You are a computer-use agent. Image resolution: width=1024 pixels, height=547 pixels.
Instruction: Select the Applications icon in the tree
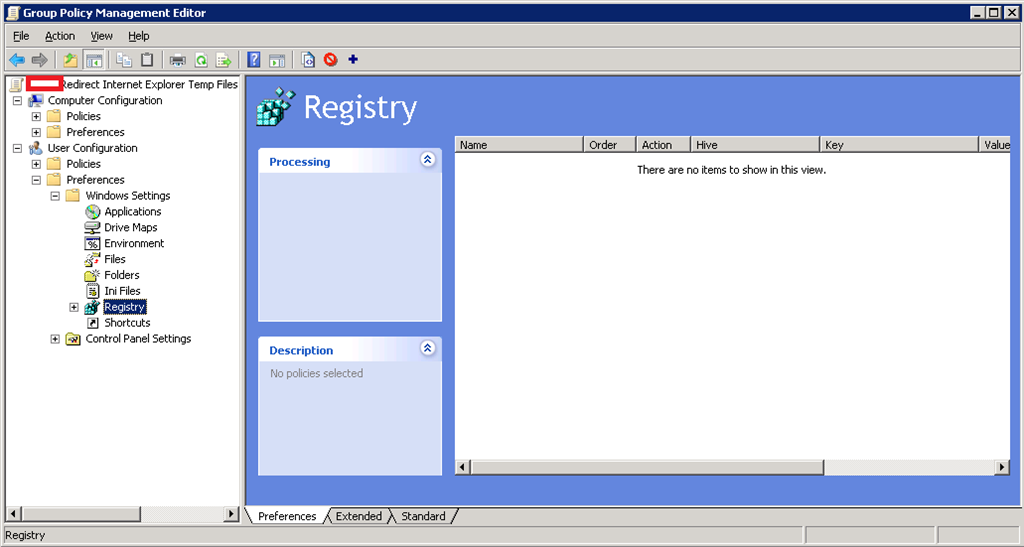93,211
